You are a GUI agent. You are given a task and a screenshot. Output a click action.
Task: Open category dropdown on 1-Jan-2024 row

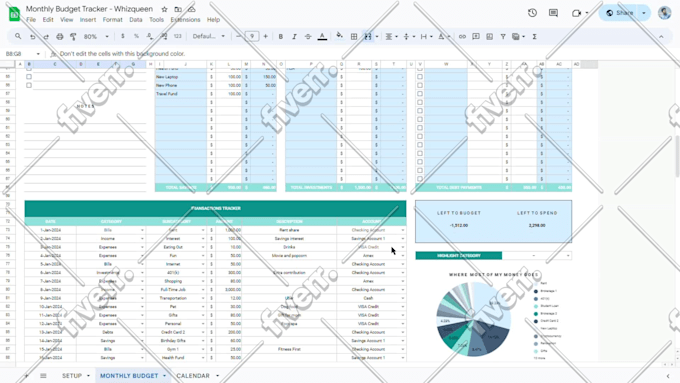[x=142, y=230]
